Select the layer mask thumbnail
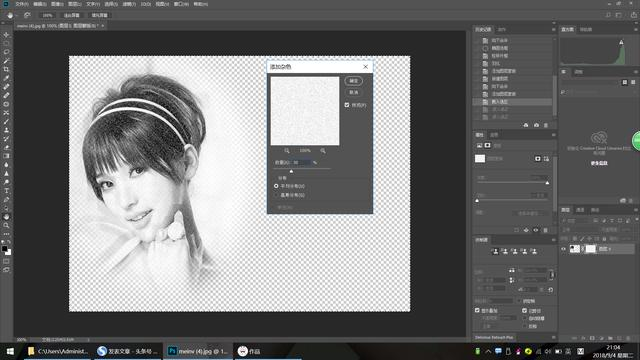 tap(591, 249)
